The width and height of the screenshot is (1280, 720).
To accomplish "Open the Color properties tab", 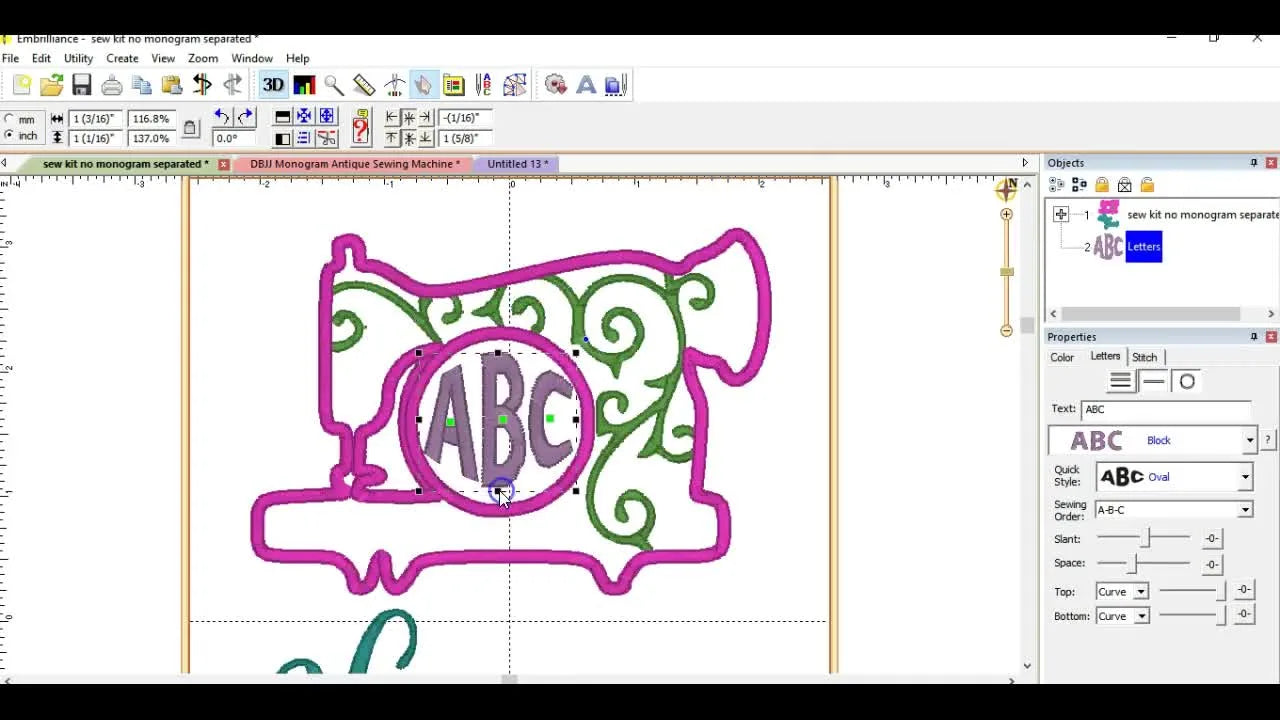I will [1062, 357].
